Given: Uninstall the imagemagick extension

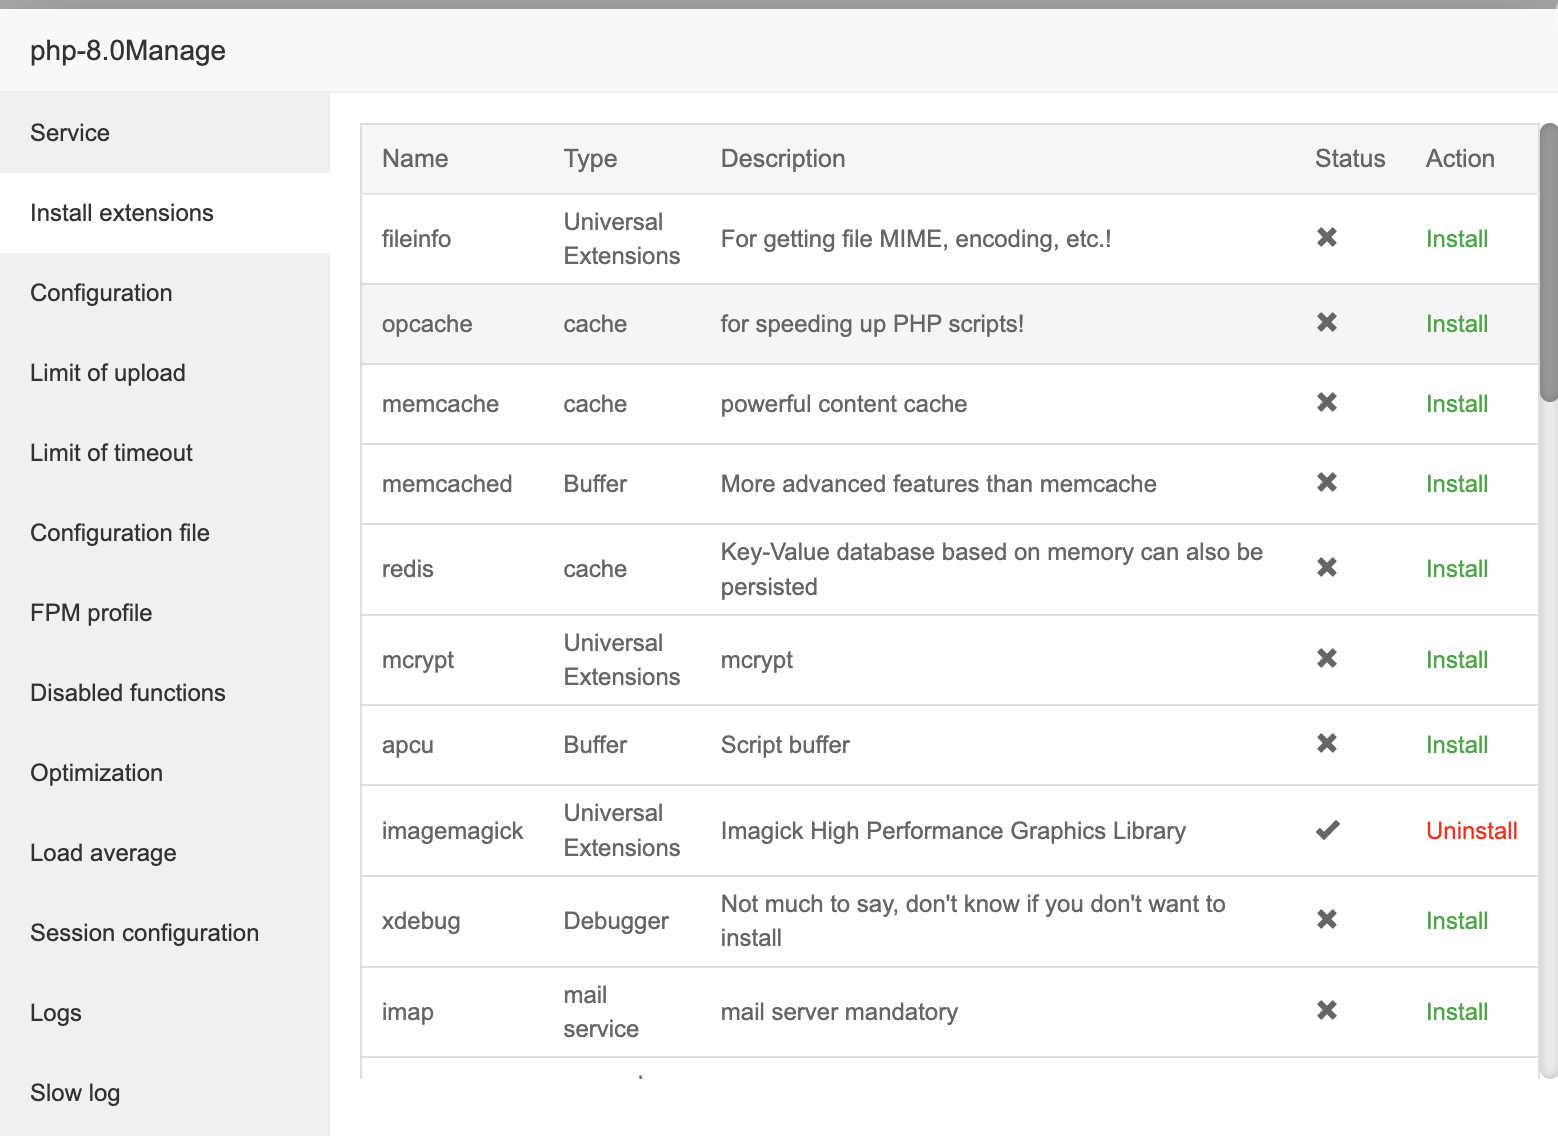Looking at the screenshot, I should click(1471, 831).
